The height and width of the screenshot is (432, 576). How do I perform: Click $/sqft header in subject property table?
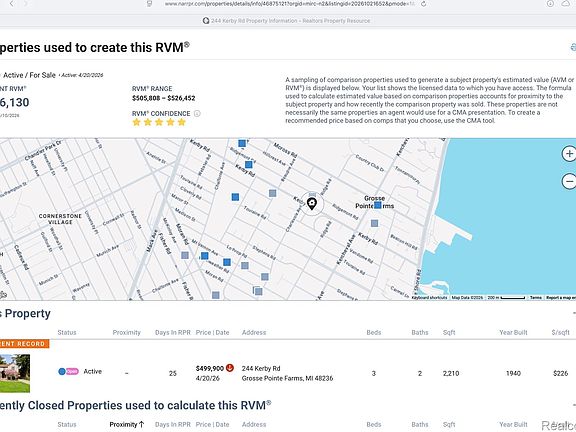tap(561, 332)
